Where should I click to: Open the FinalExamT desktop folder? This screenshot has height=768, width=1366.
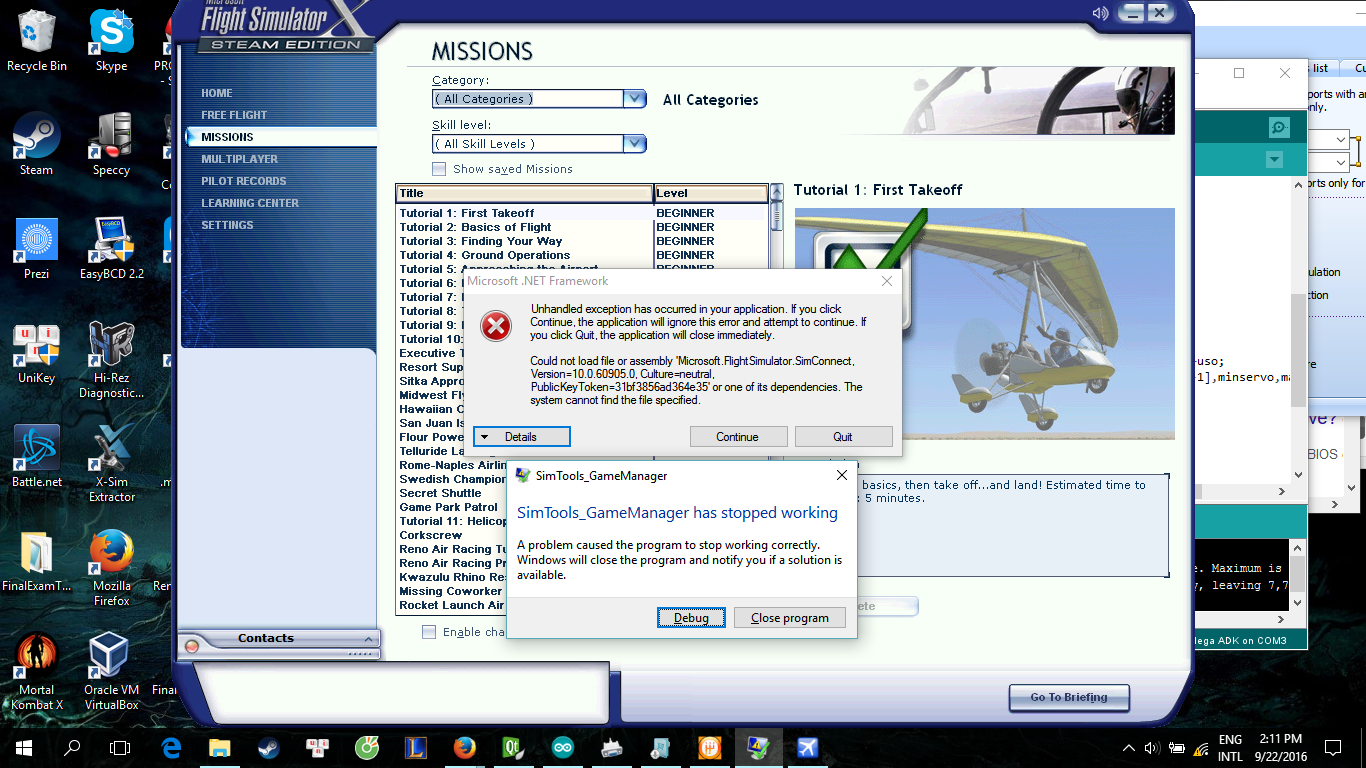[x=37, y=561]
